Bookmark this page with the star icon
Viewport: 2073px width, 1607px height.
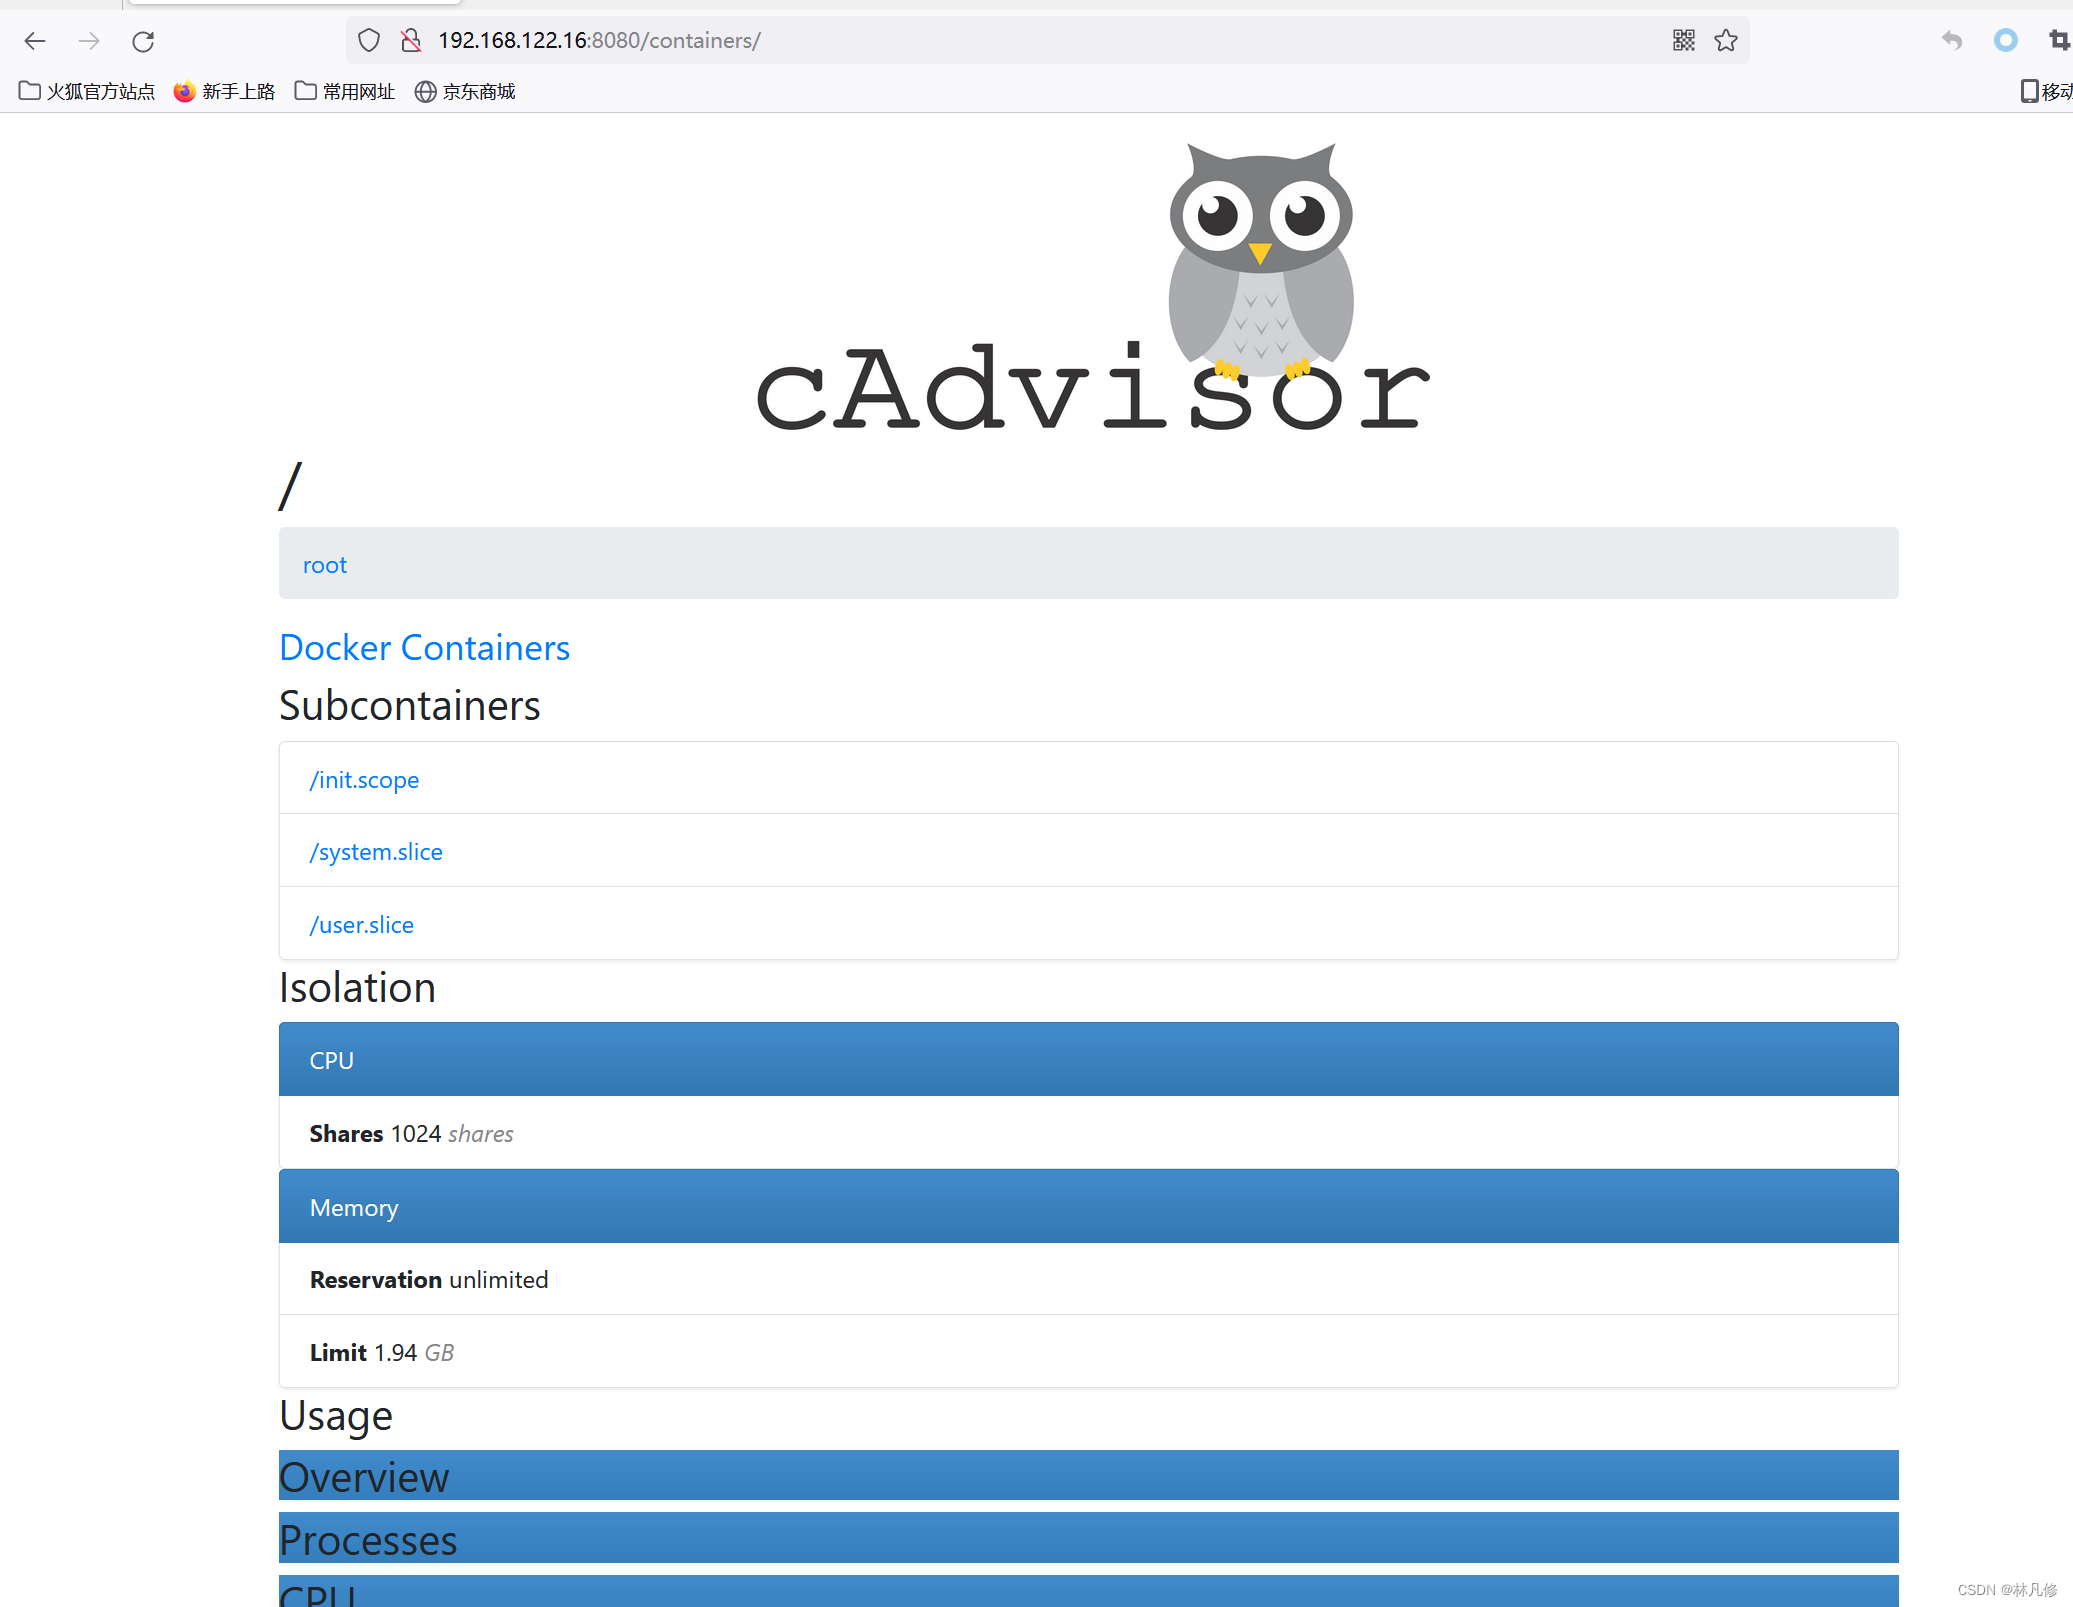tap(1726, 40)
